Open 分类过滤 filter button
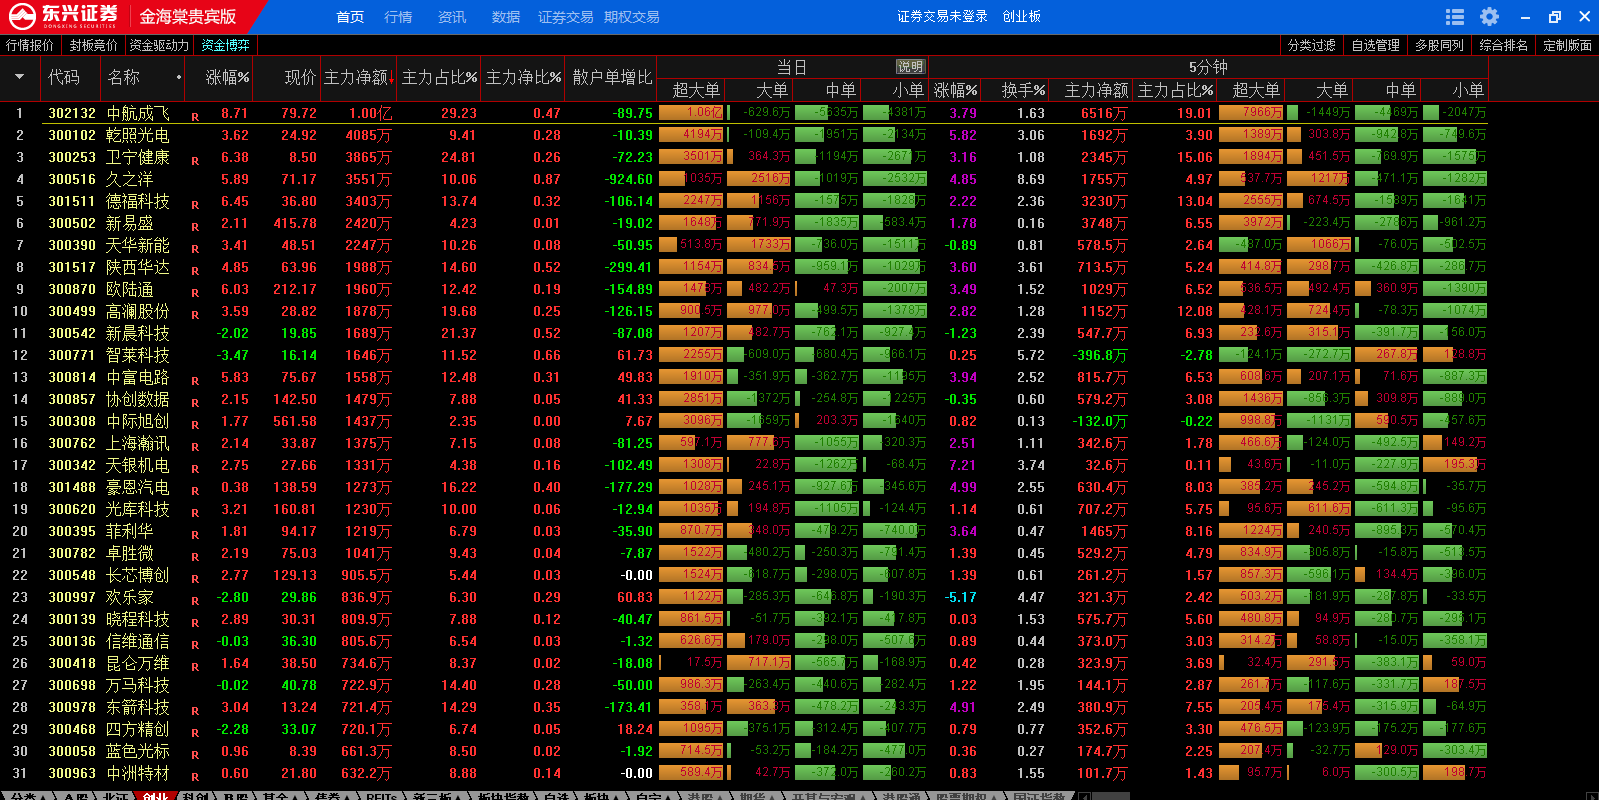Viewport: 1599px width, 800px height. pos(1311,45)
